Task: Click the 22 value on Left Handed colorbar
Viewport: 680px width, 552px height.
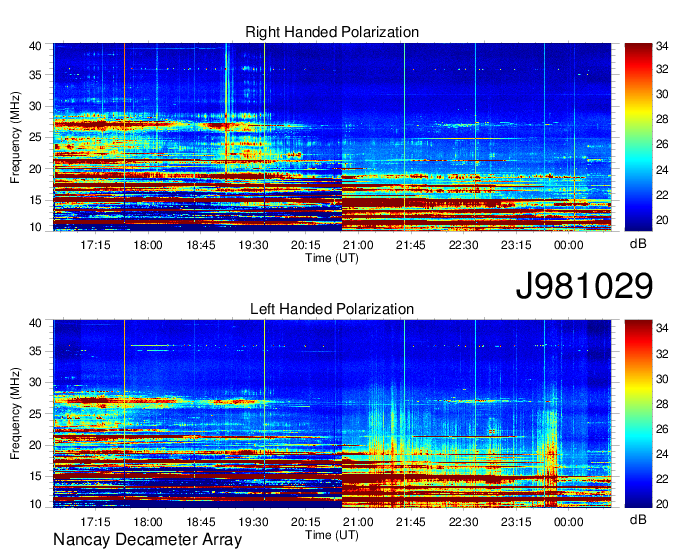Action: pos(662,479)
